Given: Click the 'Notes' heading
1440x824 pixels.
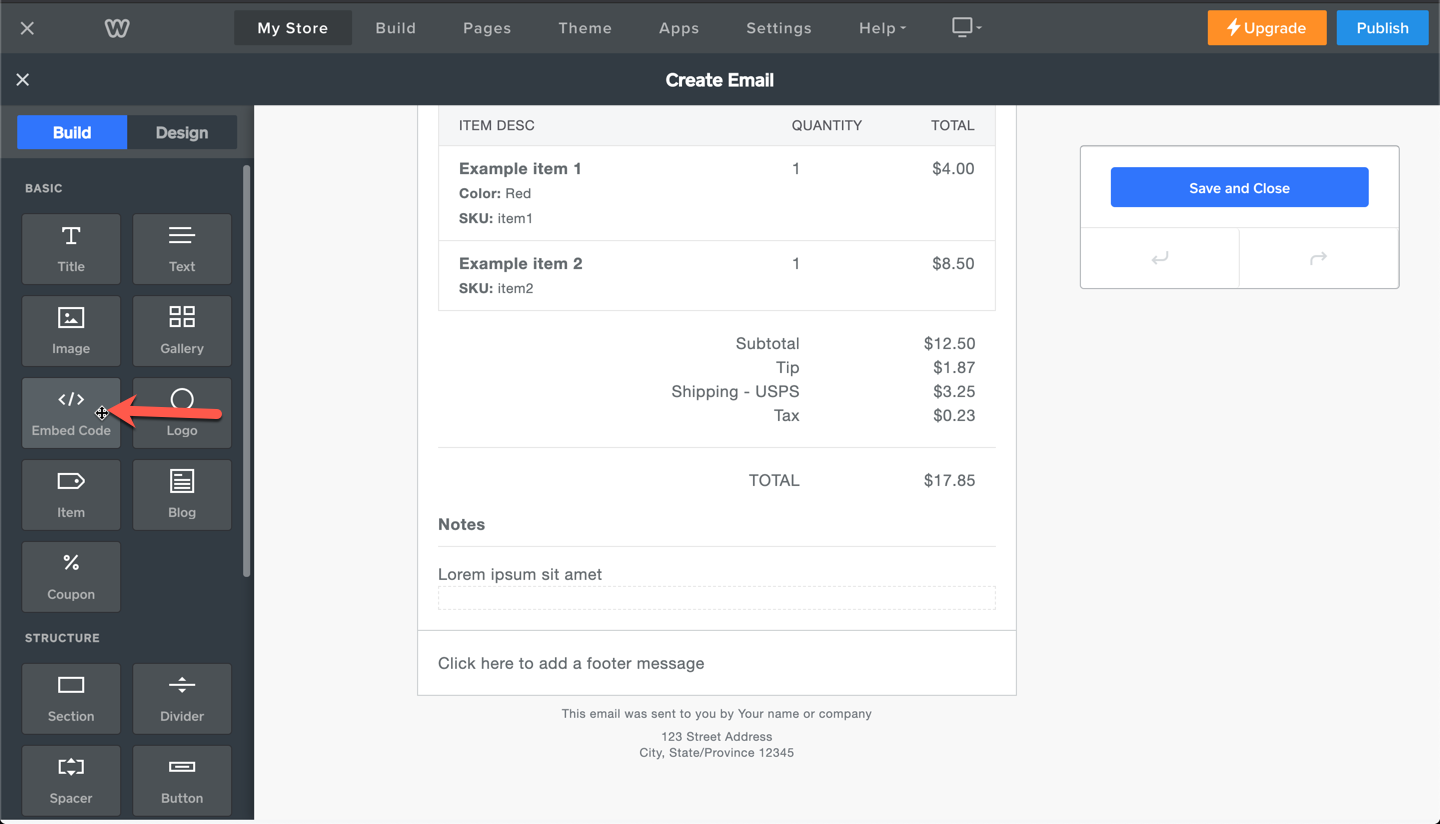Looking at the screenshot, I should 461,524.
